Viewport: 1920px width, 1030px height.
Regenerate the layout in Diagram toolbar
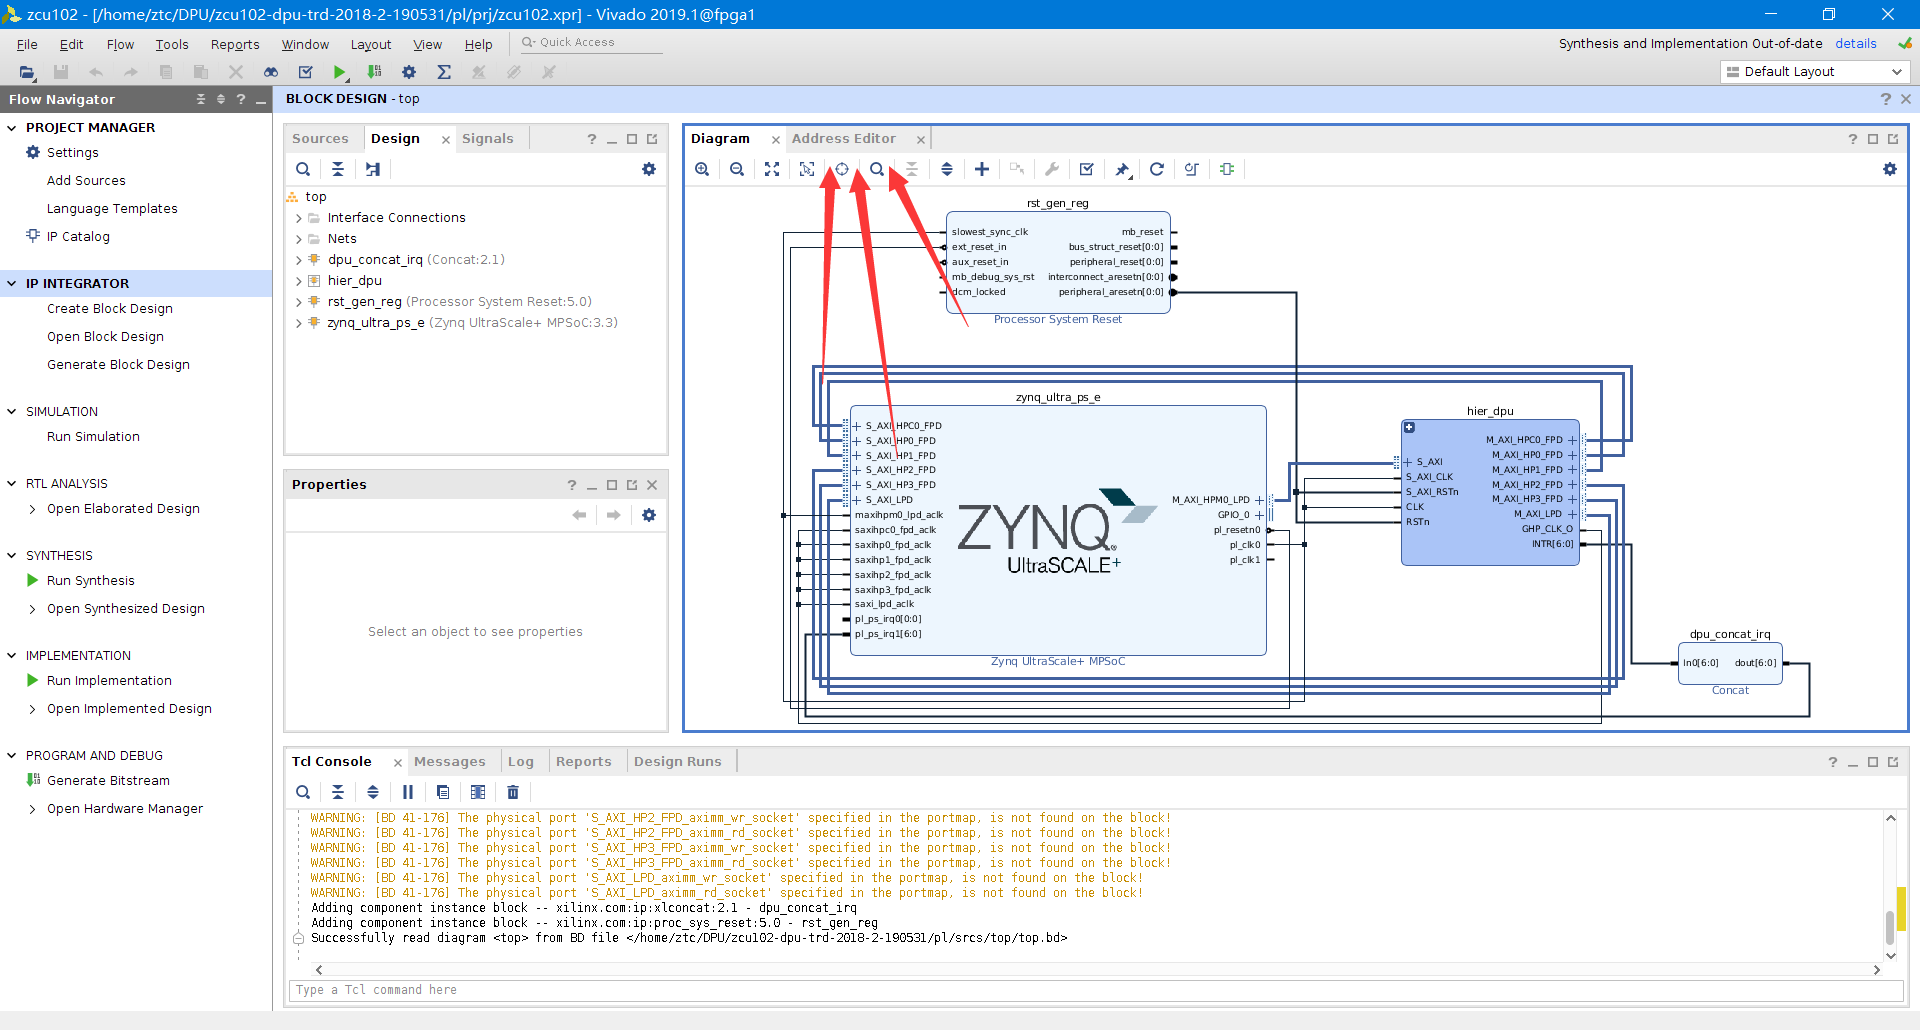[x=1157, y=169]
